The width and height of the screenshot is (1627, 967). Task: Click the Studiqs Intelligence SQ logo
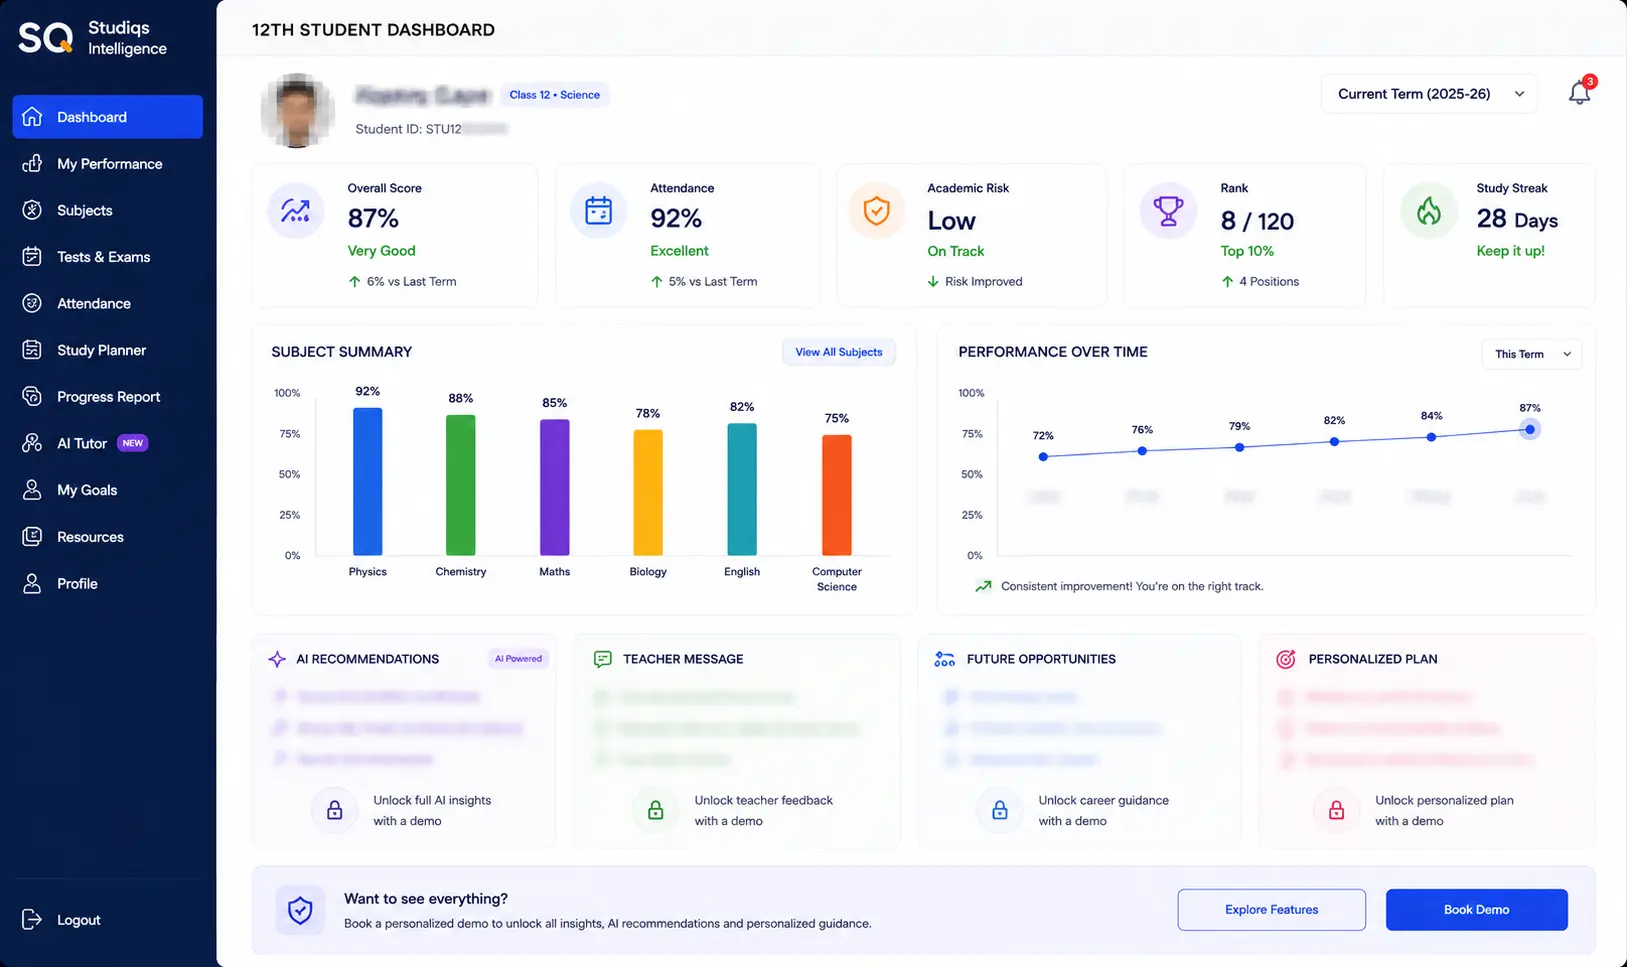pyautogui.click(x=46, y=38)
